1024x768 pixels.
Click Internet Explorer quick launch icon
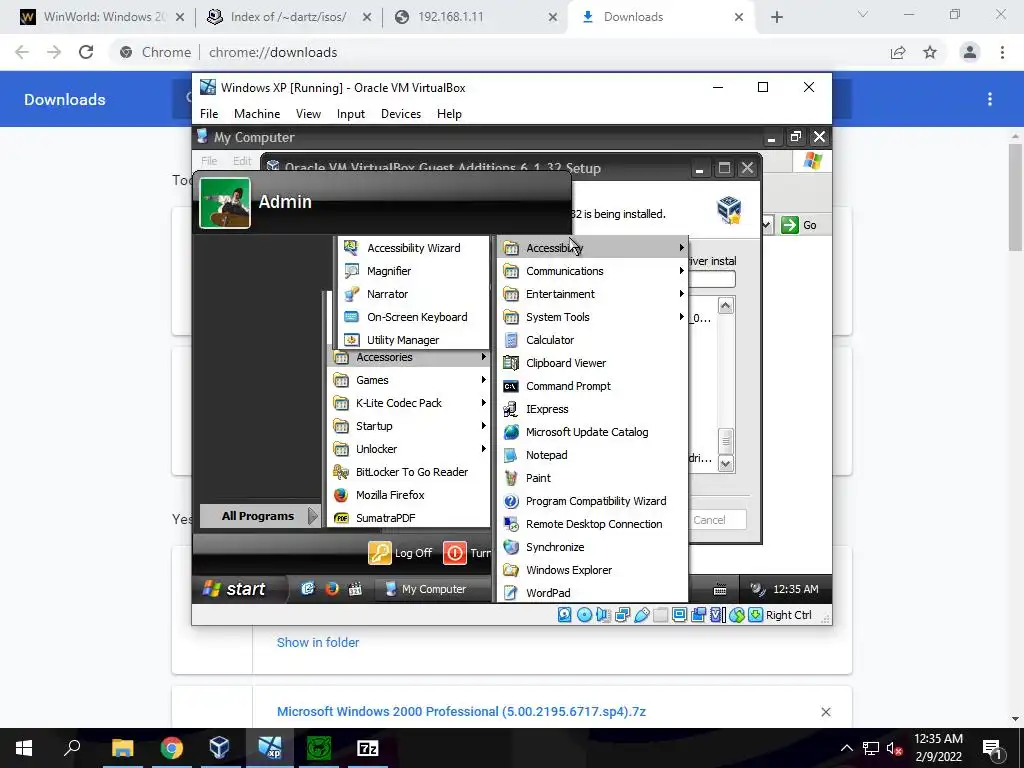(x=308, y=588)
